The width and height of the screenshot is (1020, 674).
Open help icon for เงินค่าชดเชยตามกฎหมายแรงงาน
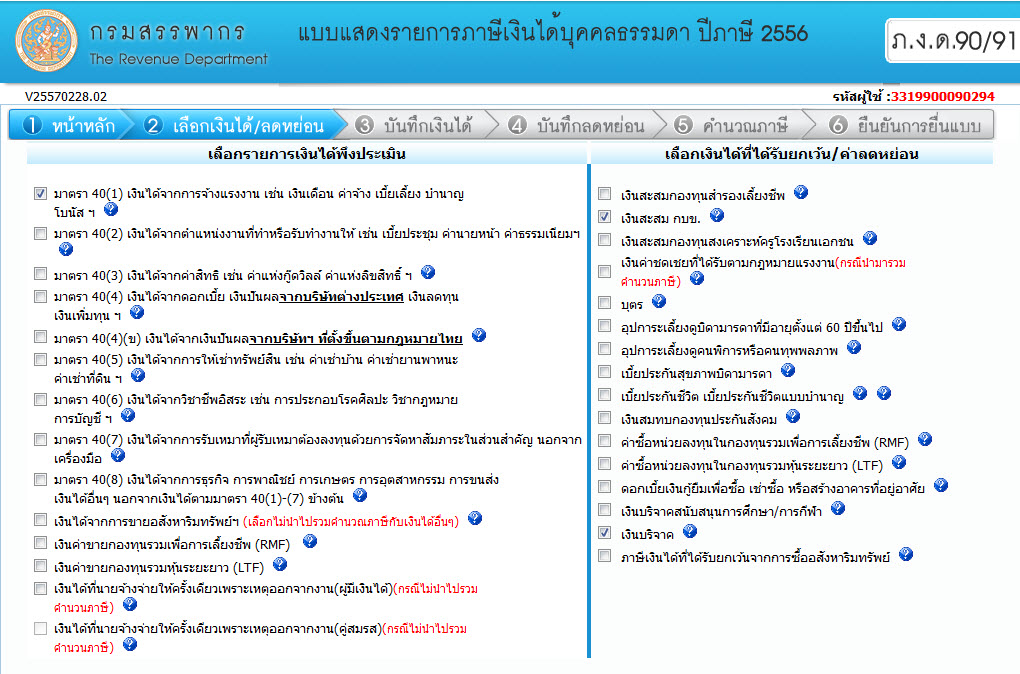pyautogui.click(x=697, y=278)
